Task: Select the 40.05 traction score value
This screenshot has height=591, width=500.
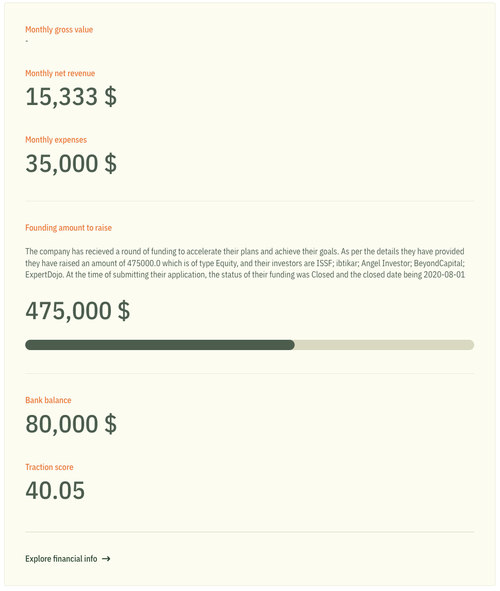Action: click(x=55, y=491)
